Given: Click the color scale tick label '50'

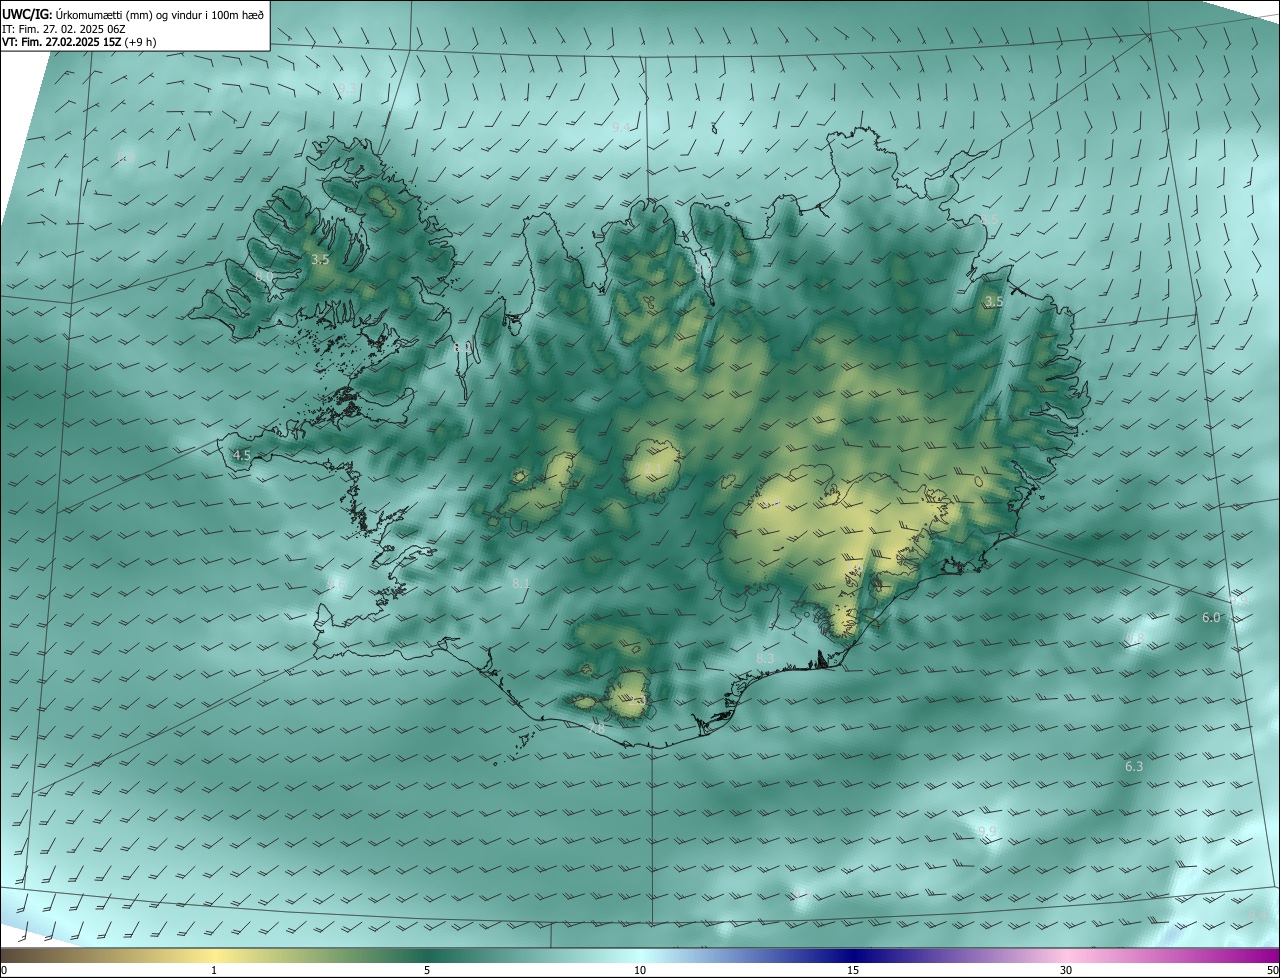Looking at the screenshot, I should tap(1272, 970).
